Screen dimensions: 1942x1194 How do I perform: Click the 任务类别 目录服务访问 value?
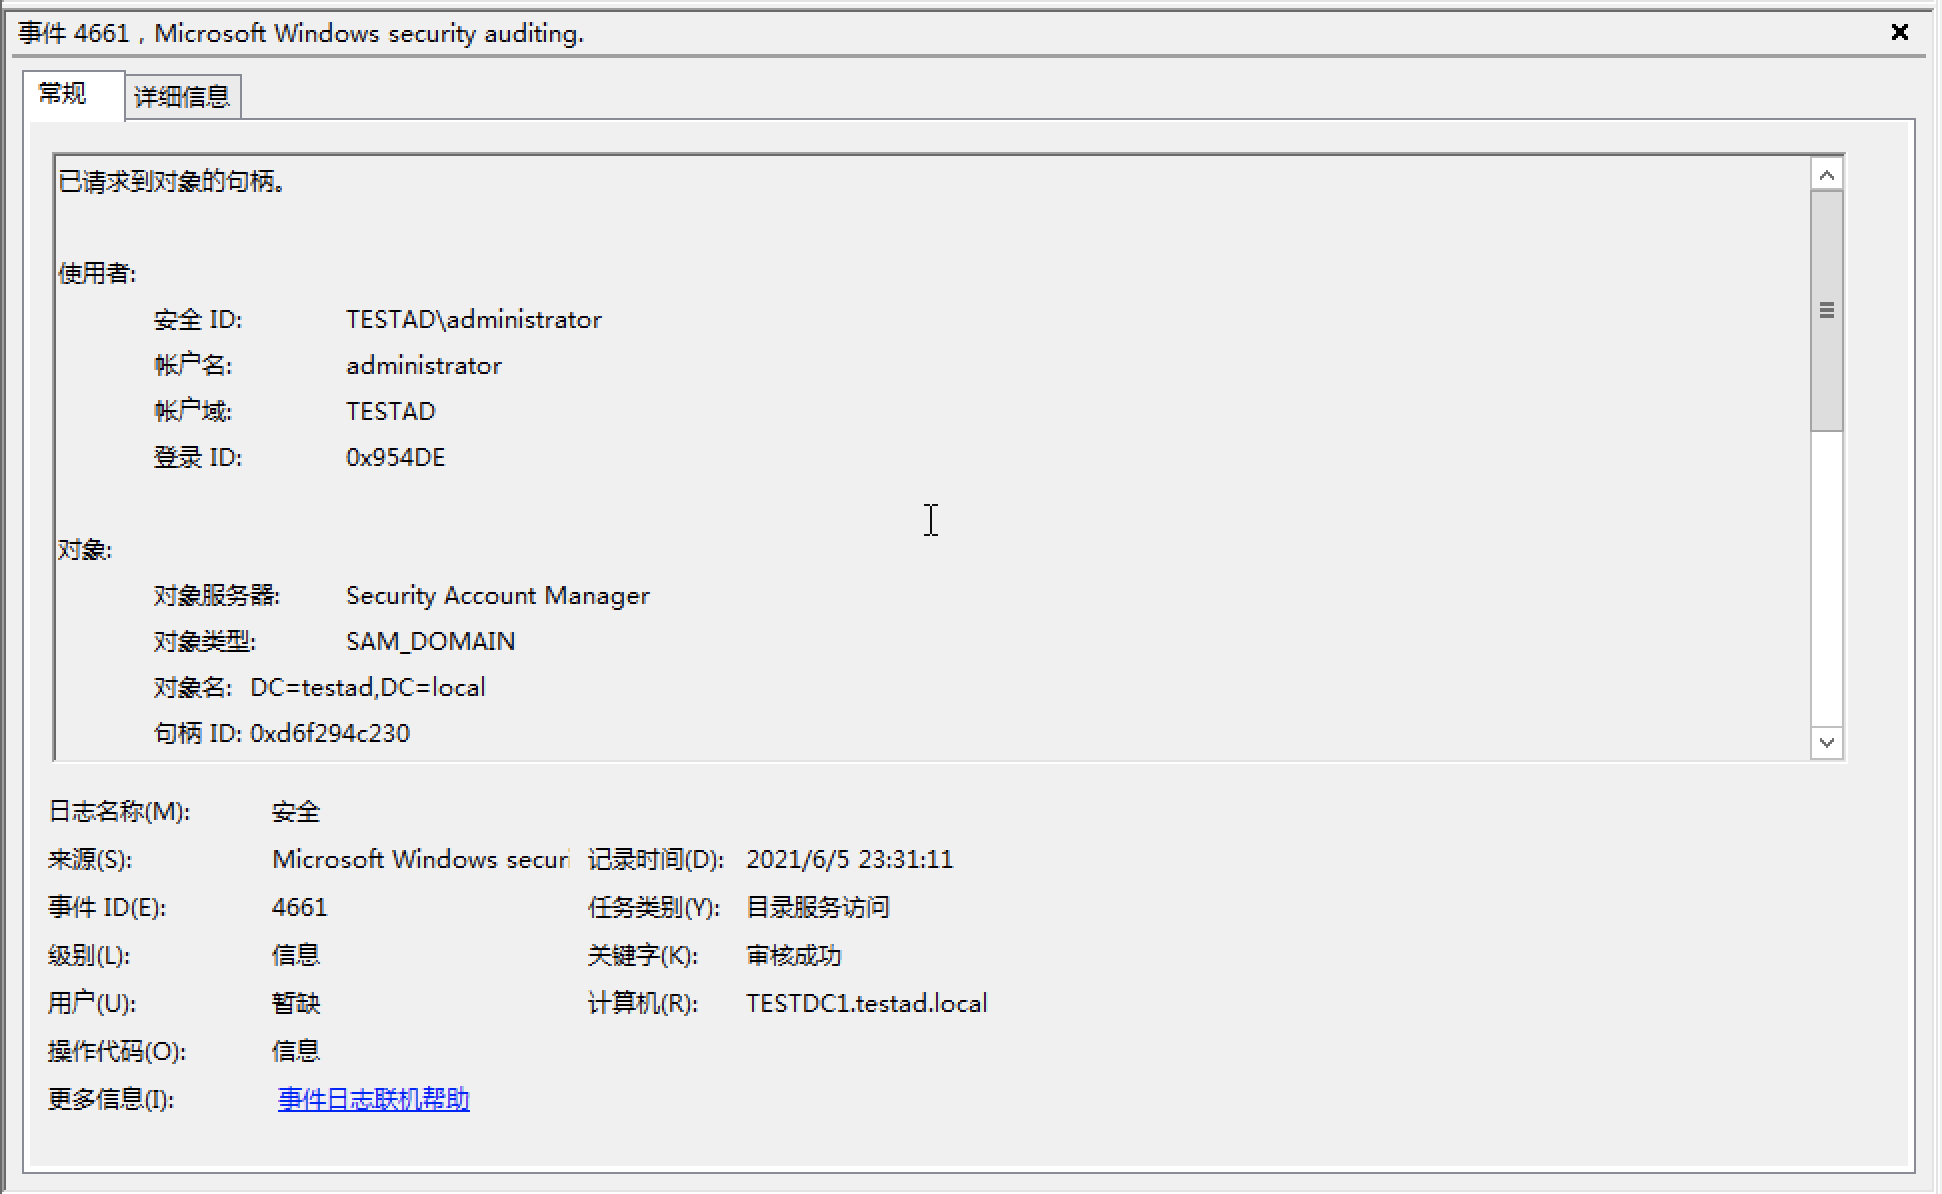point(817,908)
